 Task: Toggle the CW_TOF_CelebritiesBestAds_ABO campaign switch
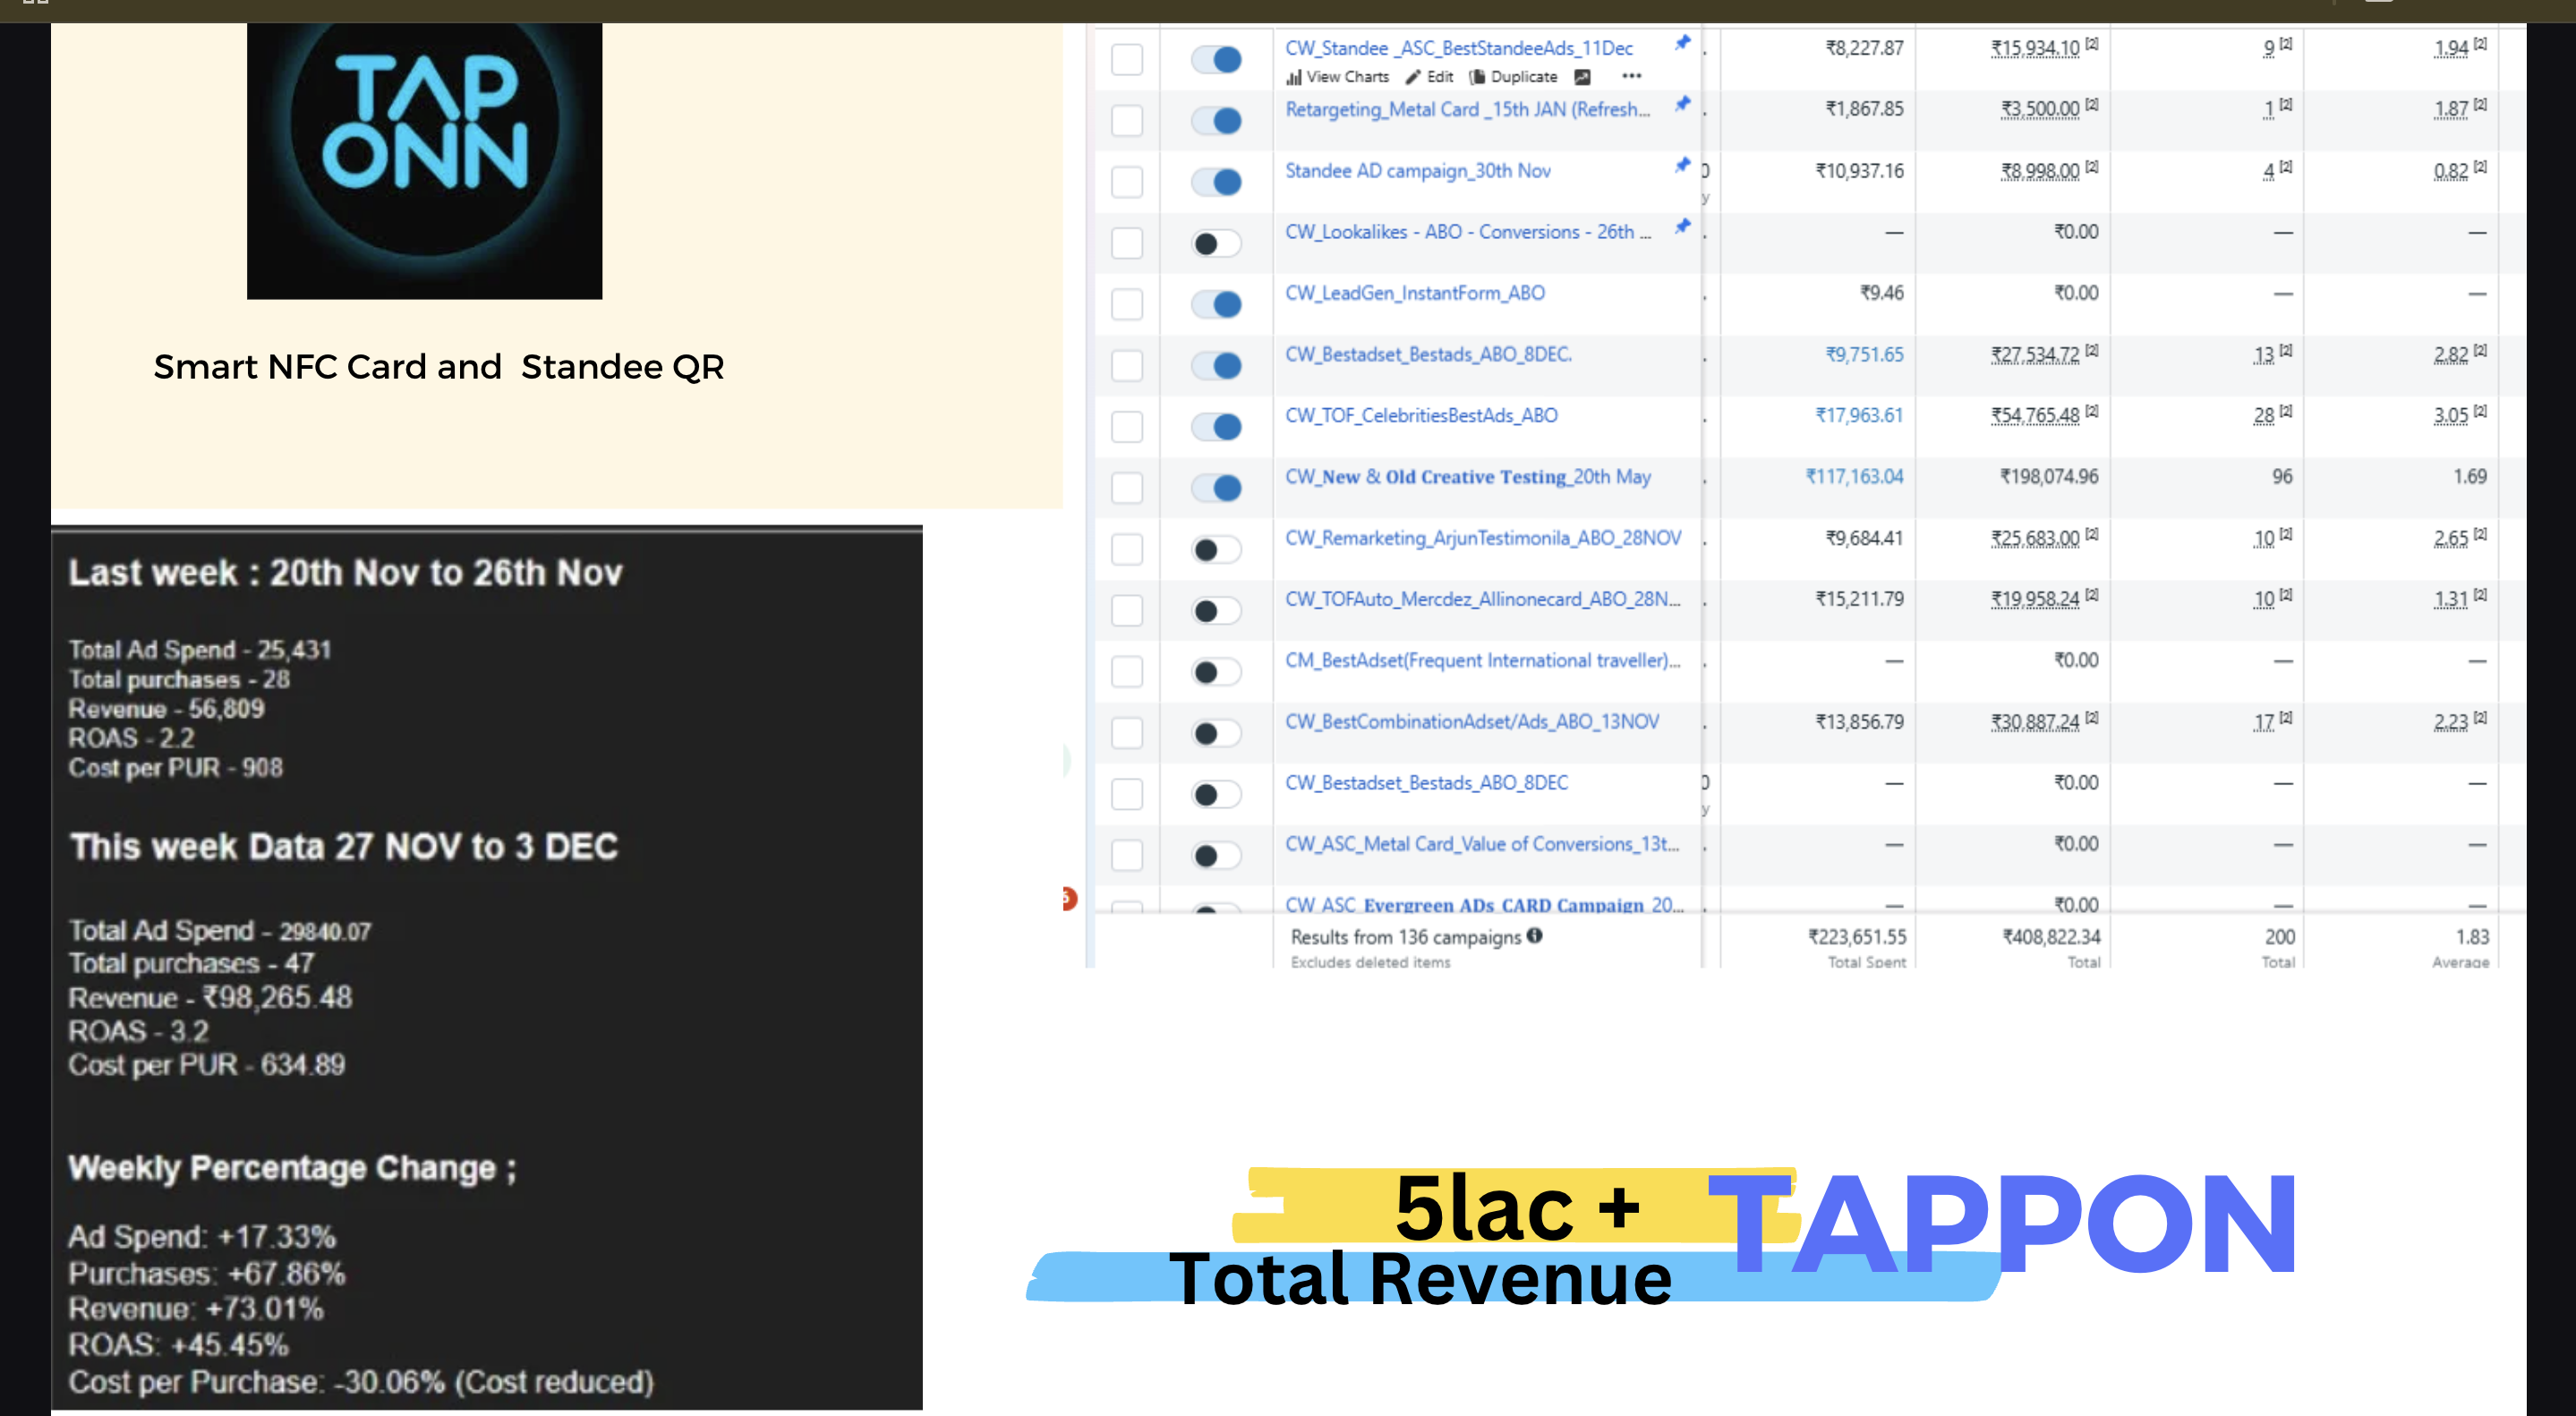point(1217,427)
